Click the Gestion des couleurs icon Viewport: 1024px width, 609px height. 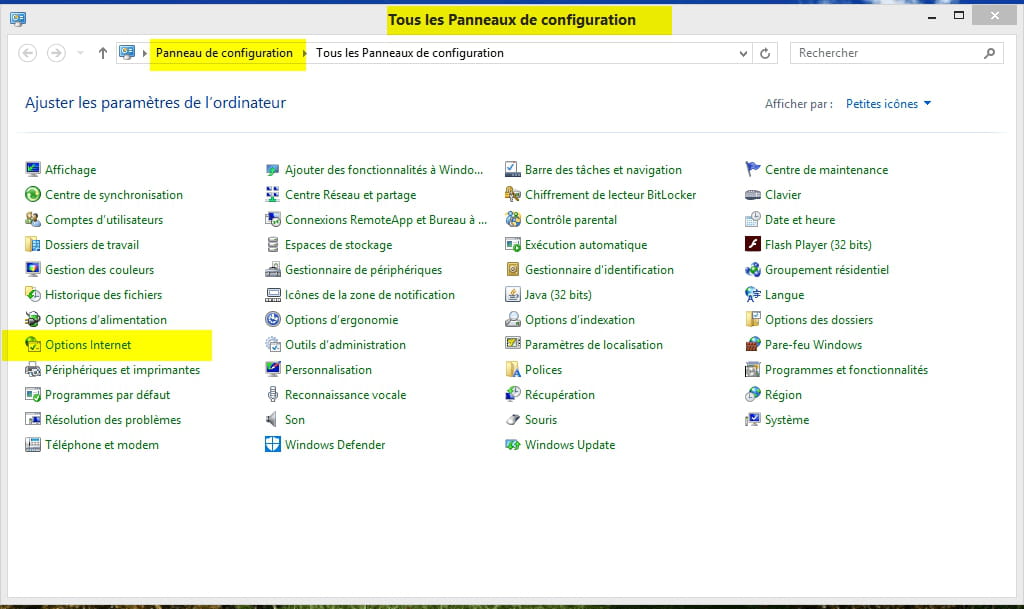[x=33, y=270]
